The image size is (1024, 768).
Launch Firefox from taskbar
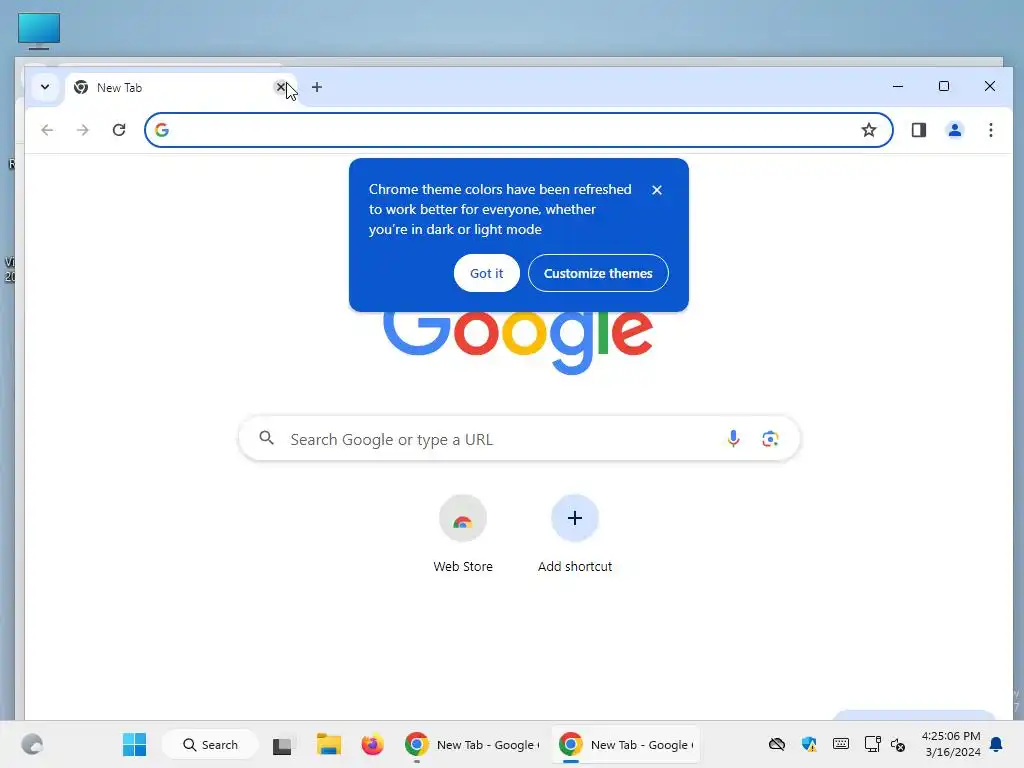point(372,744)
